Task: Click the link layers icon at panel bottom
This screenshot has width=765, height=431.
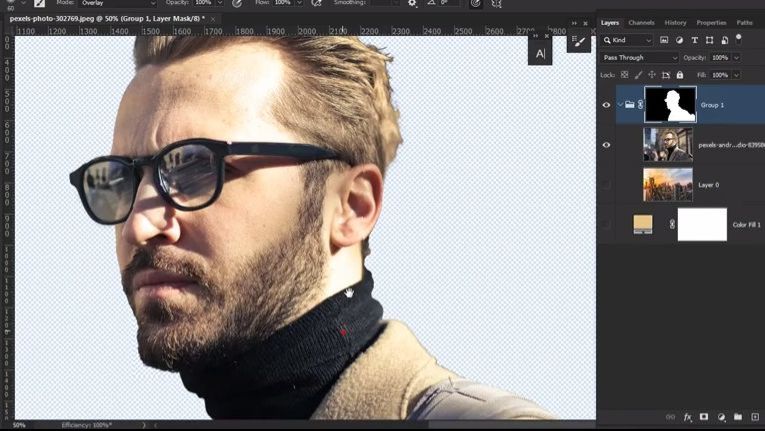Action: (x=670, y=417)
